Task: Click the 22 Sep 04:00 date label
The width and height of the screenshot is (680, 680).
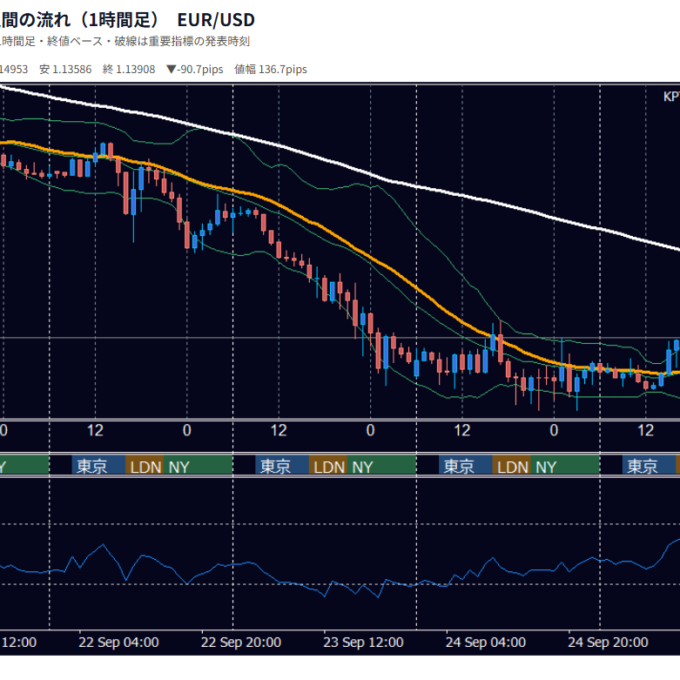Action: tap(118, 642)
